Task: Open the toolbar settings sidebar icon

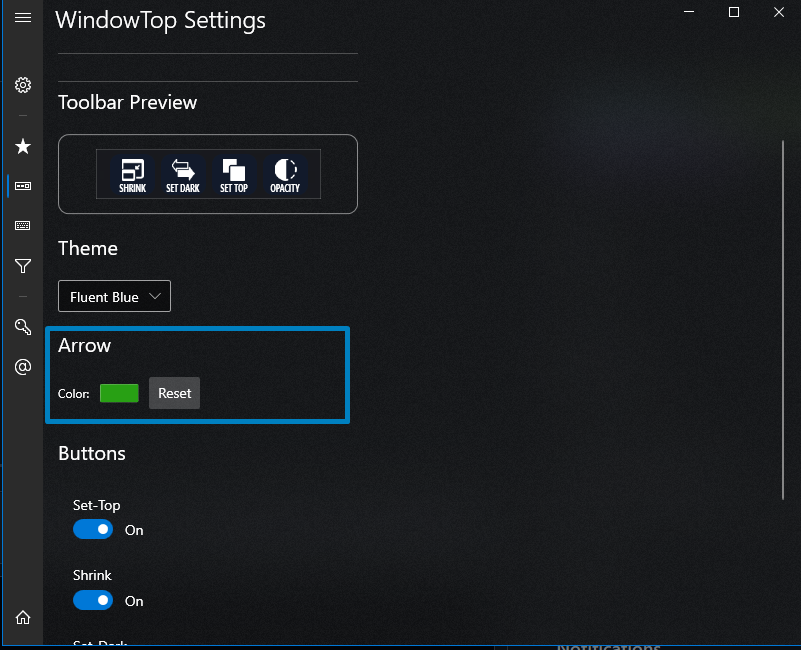Action: pyautogui.click(x=23, y=186)
